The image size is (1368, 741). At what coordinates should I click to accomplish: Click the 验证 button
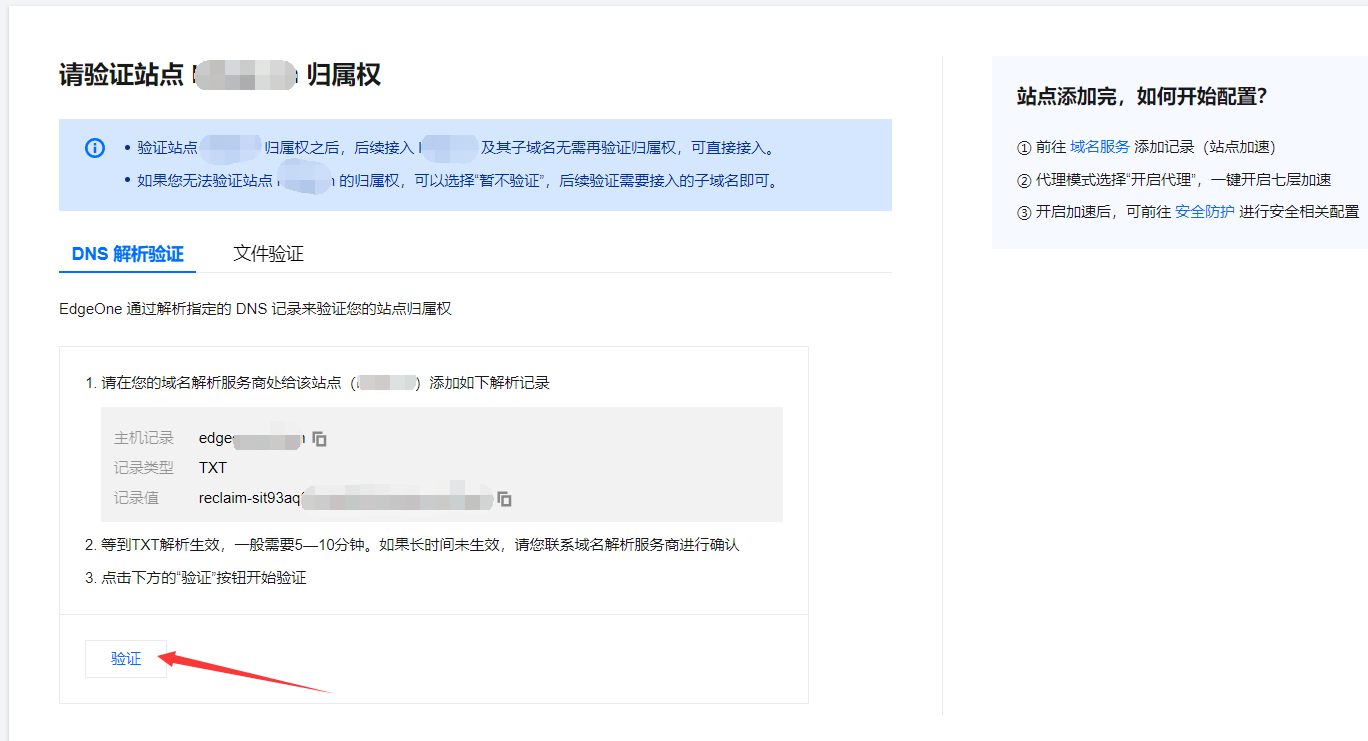coord(126,659)
